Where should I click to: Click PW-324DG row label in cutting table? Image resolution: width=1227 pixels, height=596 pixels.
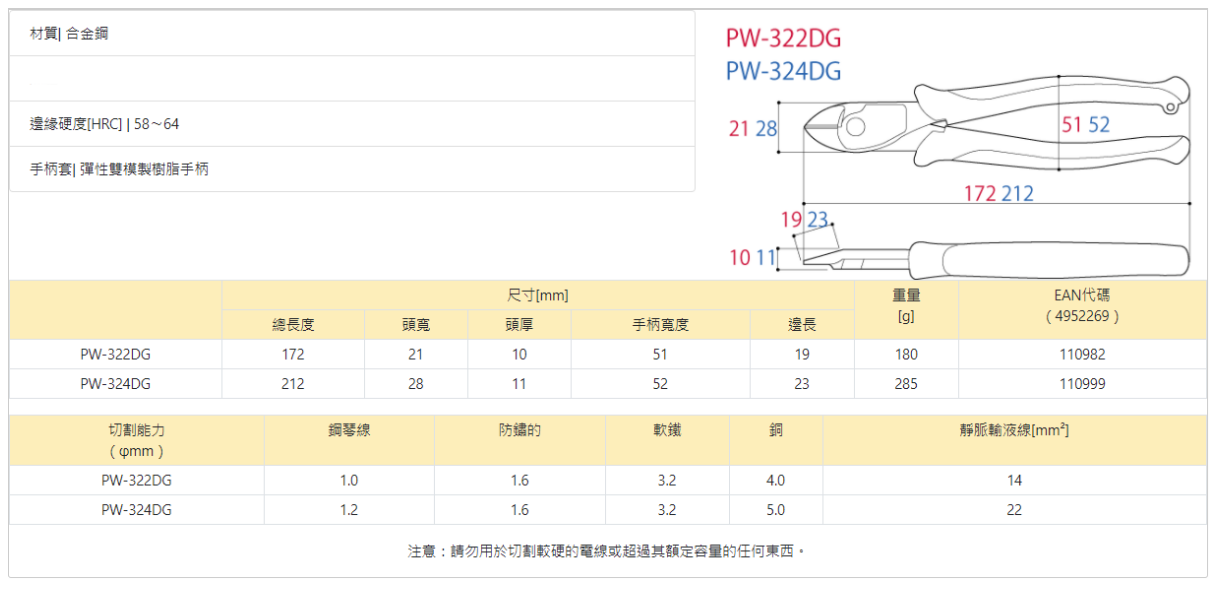click(137, 509)
